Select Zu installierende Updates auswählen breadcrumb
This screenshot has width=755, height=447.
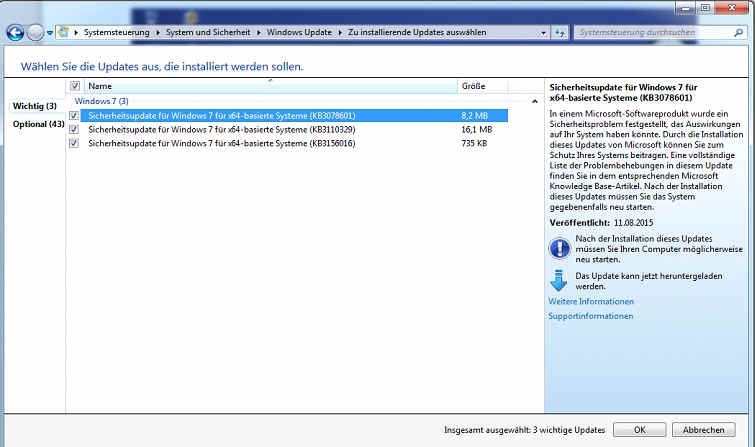click(x=417, y=32)
